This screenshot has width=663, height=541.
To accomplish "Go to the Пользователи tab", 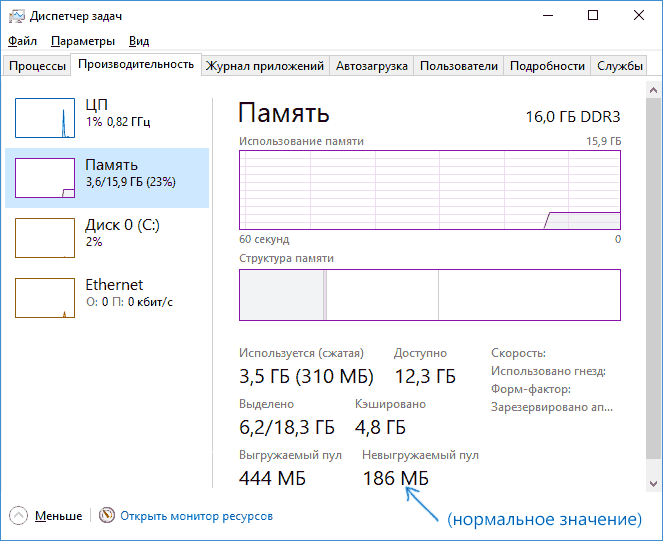I will [459, 66].
